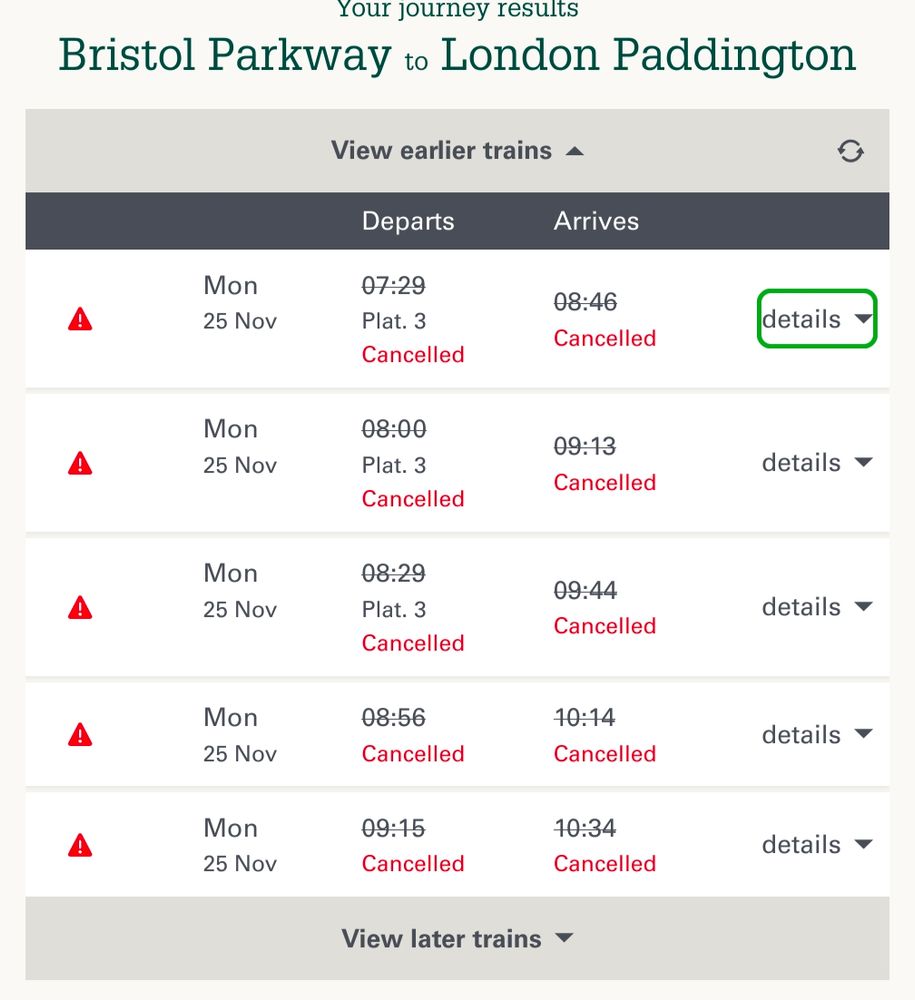This screenshot has width=915, height=1000.
Task: Click the struck-through 07:29 departure time
Action: tap(393, 285)
